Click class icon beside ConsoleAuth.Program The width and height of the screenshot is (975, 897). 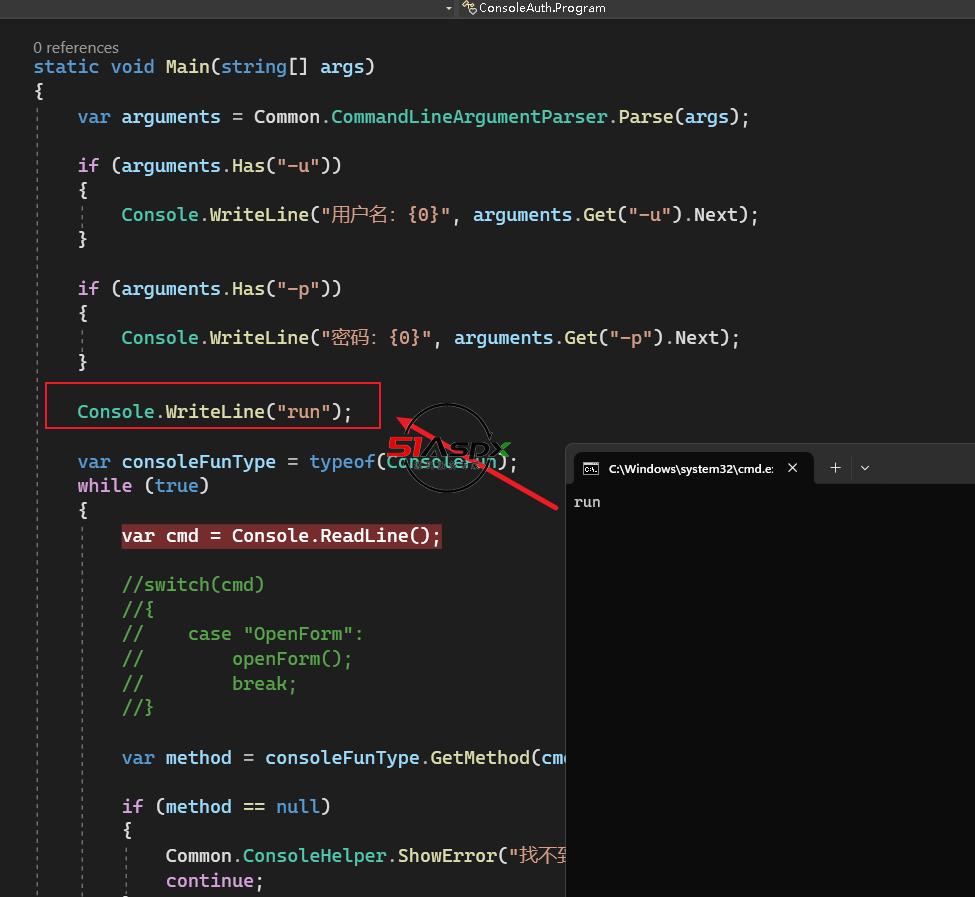[x=469, y=7]
